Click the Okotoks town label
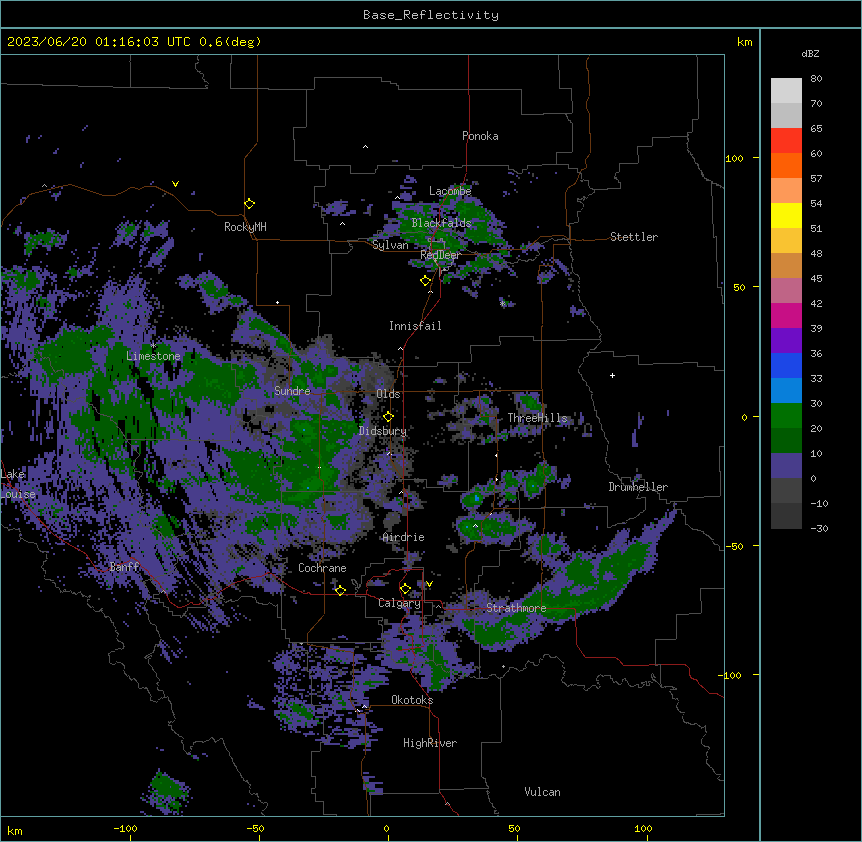 [412, 700]
